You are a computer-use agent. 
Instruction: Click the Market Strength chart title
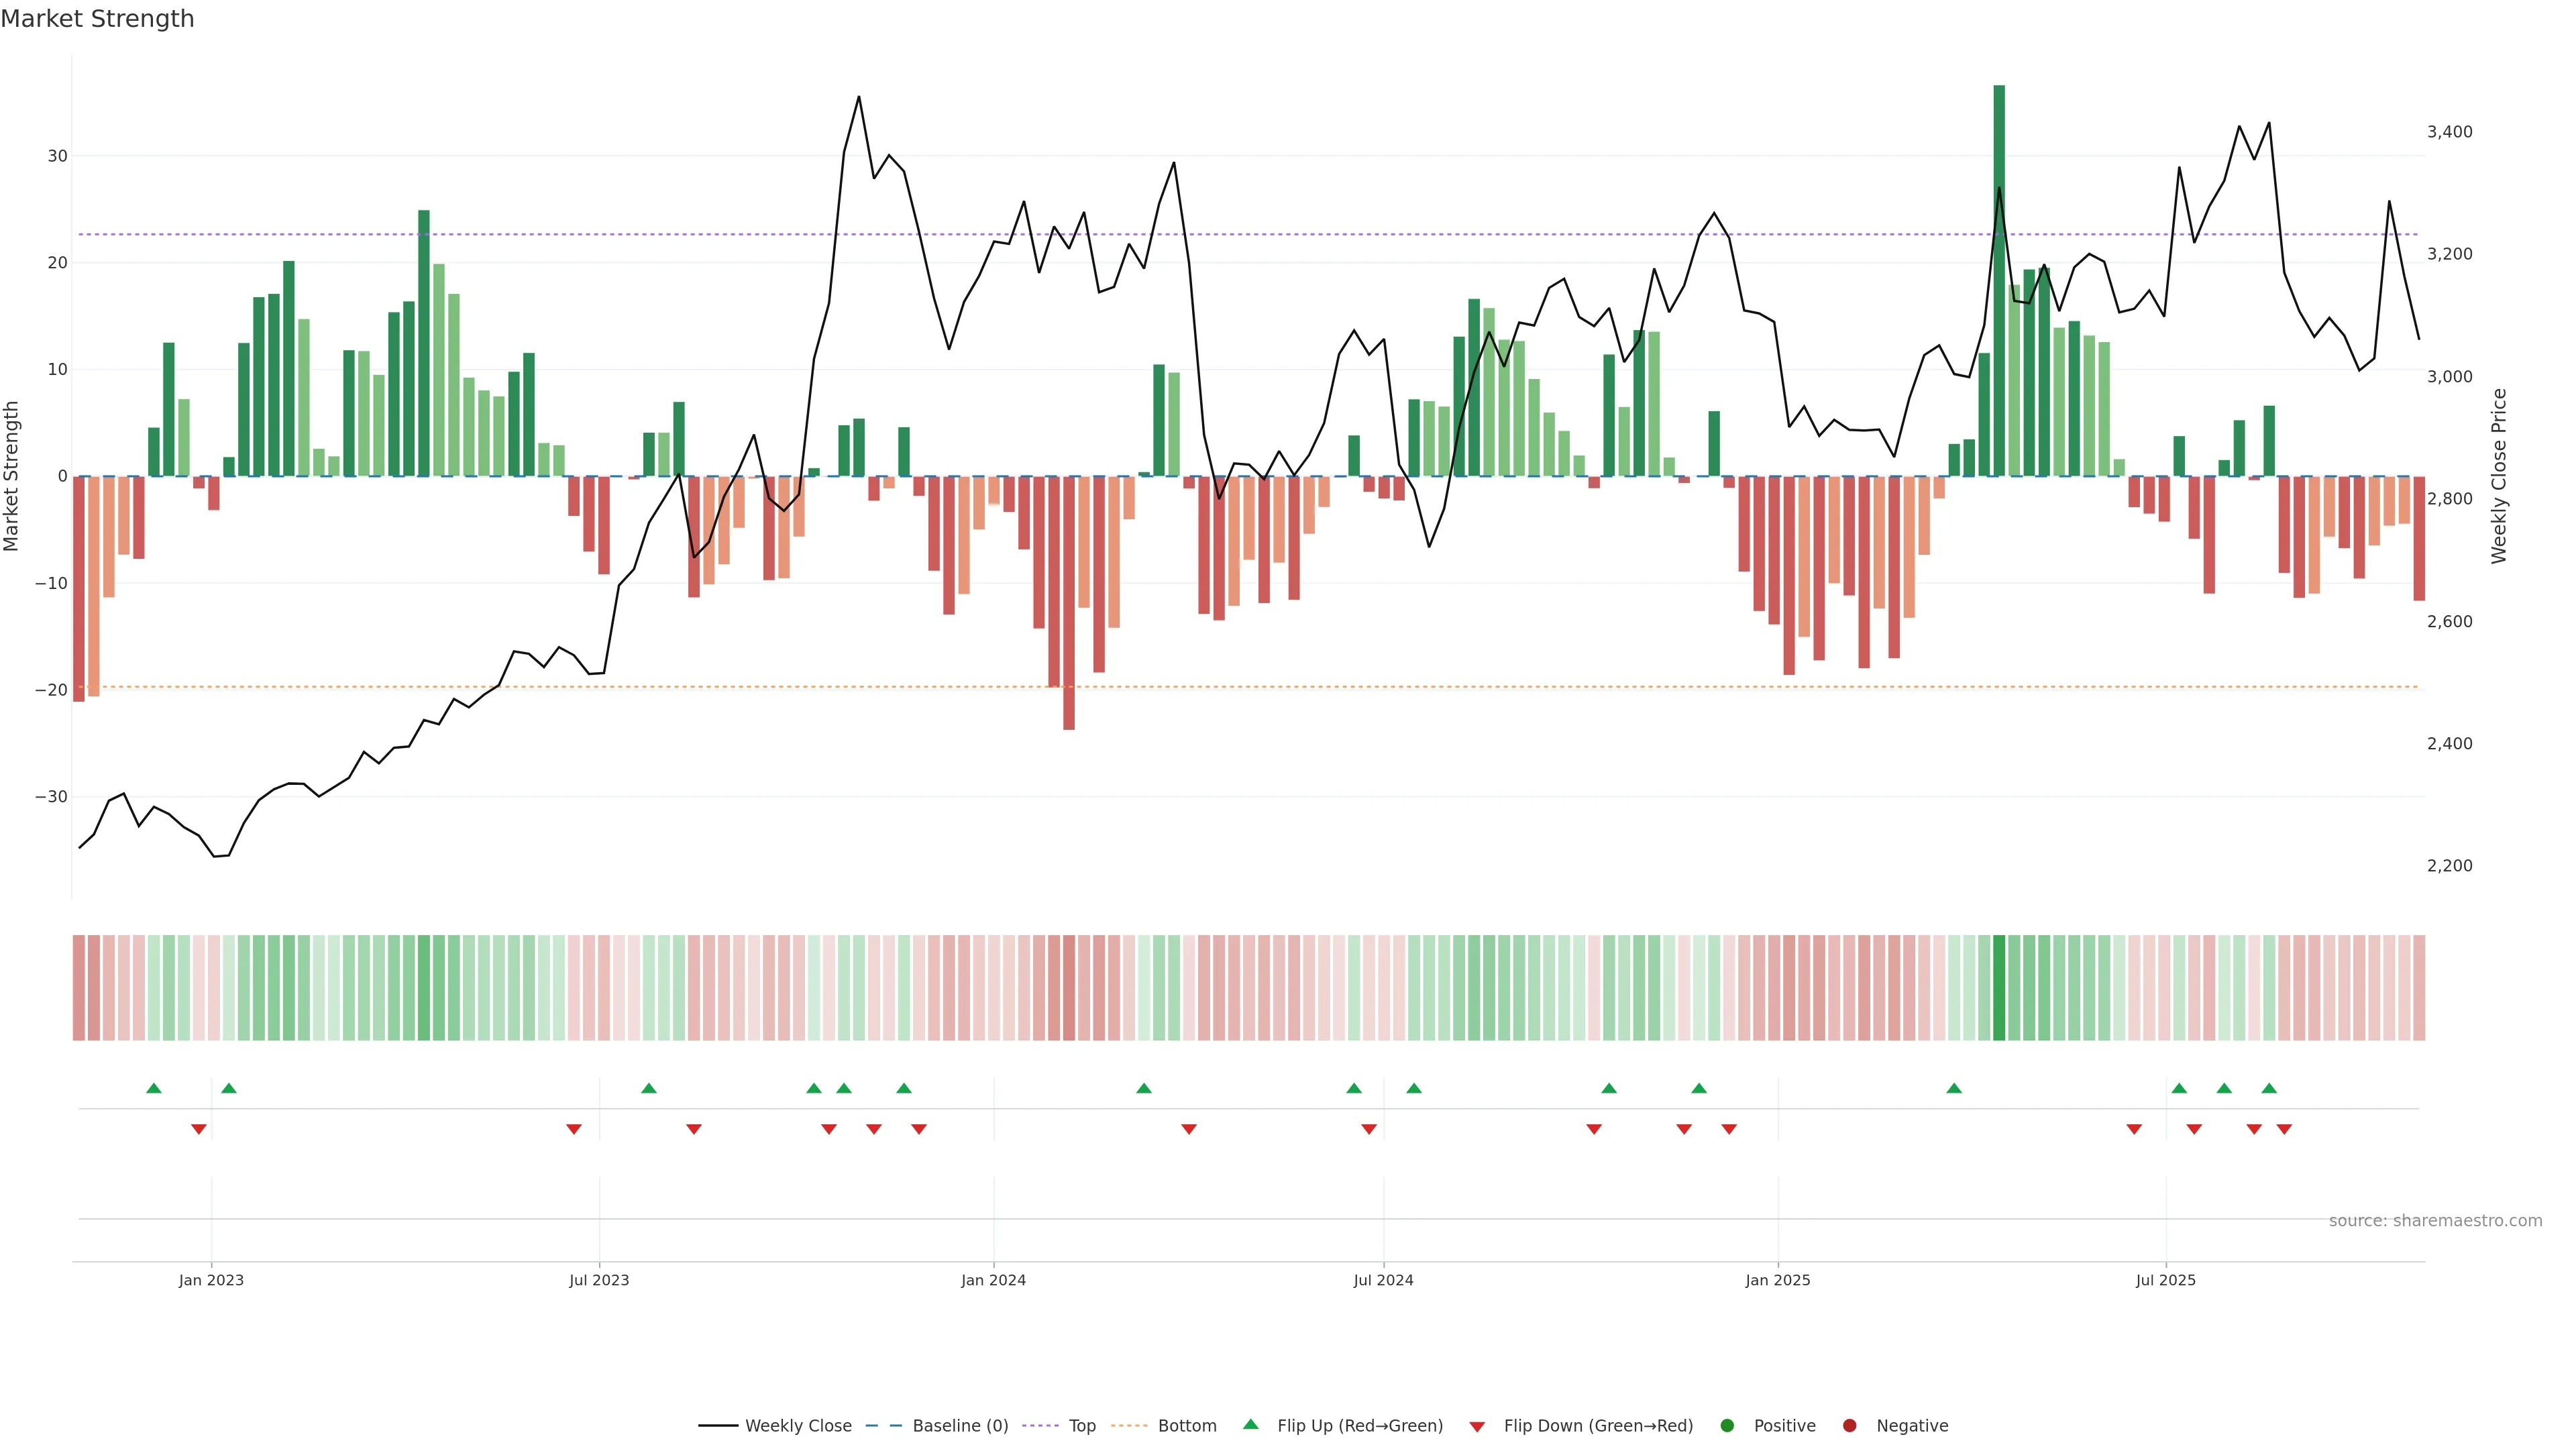tap(97, 19)
